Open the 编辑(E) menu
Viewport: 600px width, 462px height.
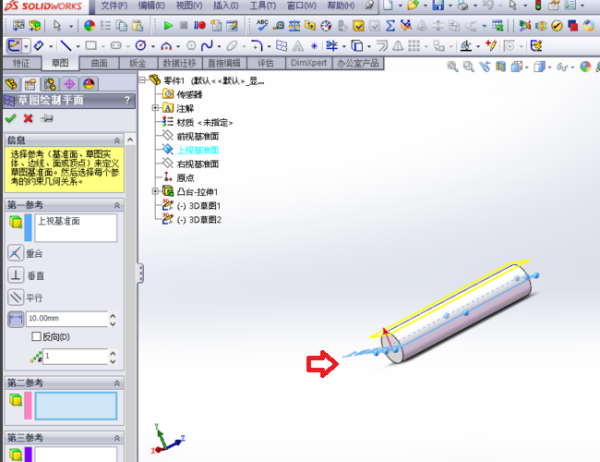click(x=152, y=5)
